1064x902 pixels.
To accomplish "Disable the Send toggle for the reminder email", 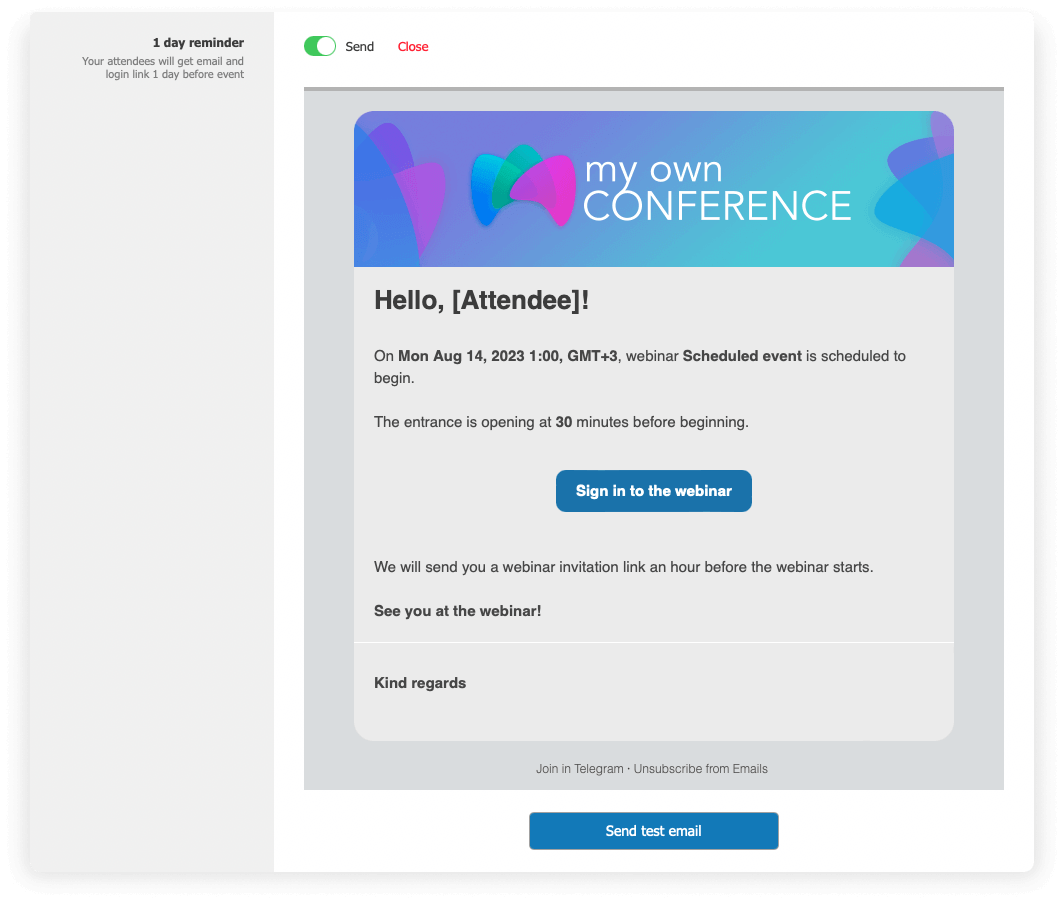I will point(319,46).
